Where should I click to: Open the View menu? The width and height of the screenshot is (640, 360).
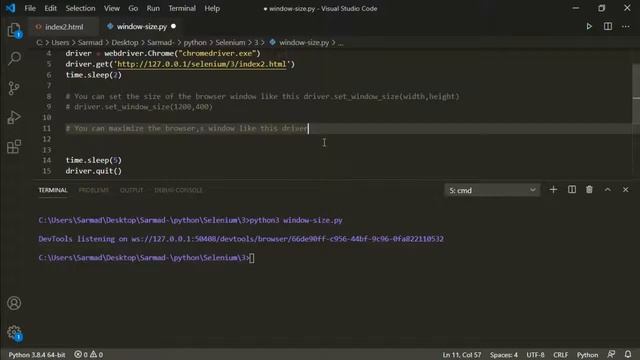[111, 8]
